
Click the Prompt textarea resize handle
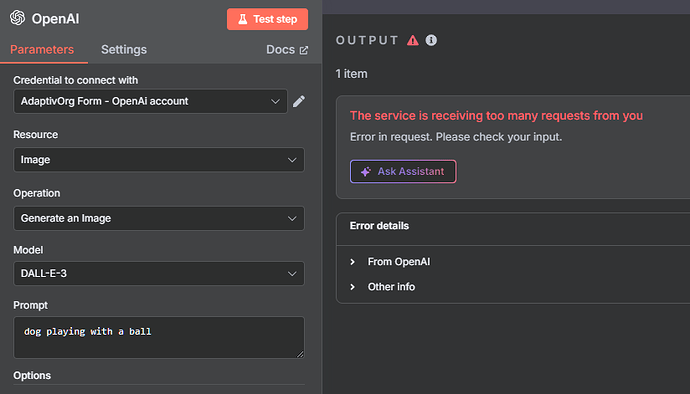[x=300, y=354]
